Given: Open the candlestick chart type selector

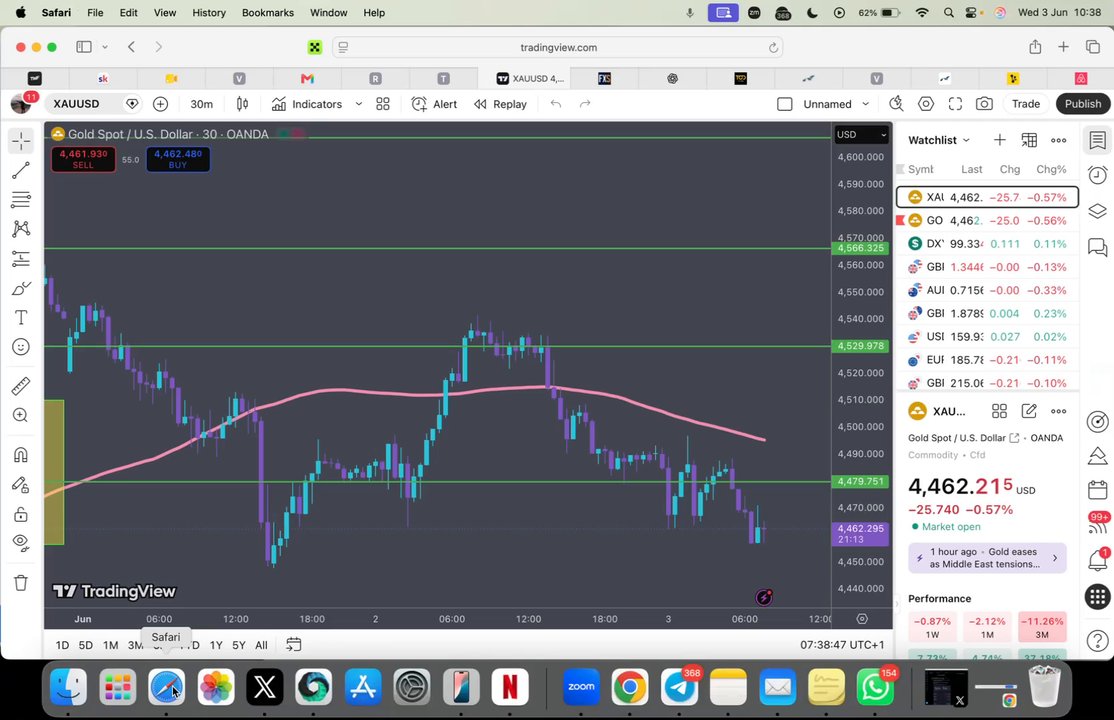Looking at the screenshot, I should pyautogui.click(x=242, y=104).
